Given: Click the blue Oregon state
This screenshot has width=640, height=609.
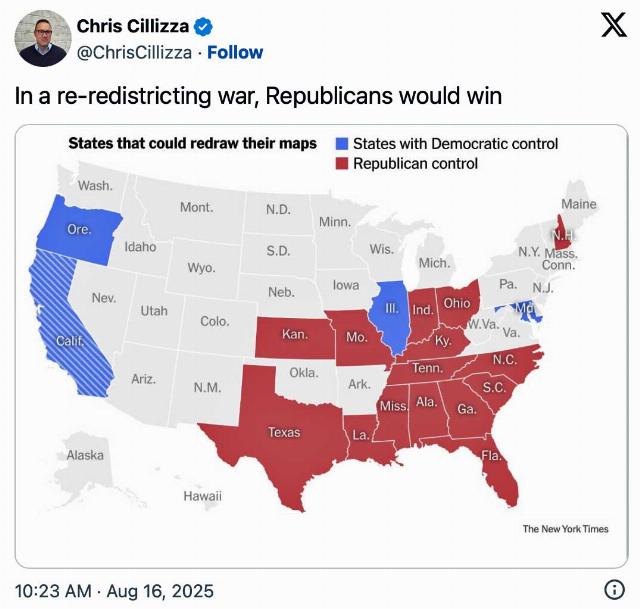Looking at the screenshot, I should point(78,230).
